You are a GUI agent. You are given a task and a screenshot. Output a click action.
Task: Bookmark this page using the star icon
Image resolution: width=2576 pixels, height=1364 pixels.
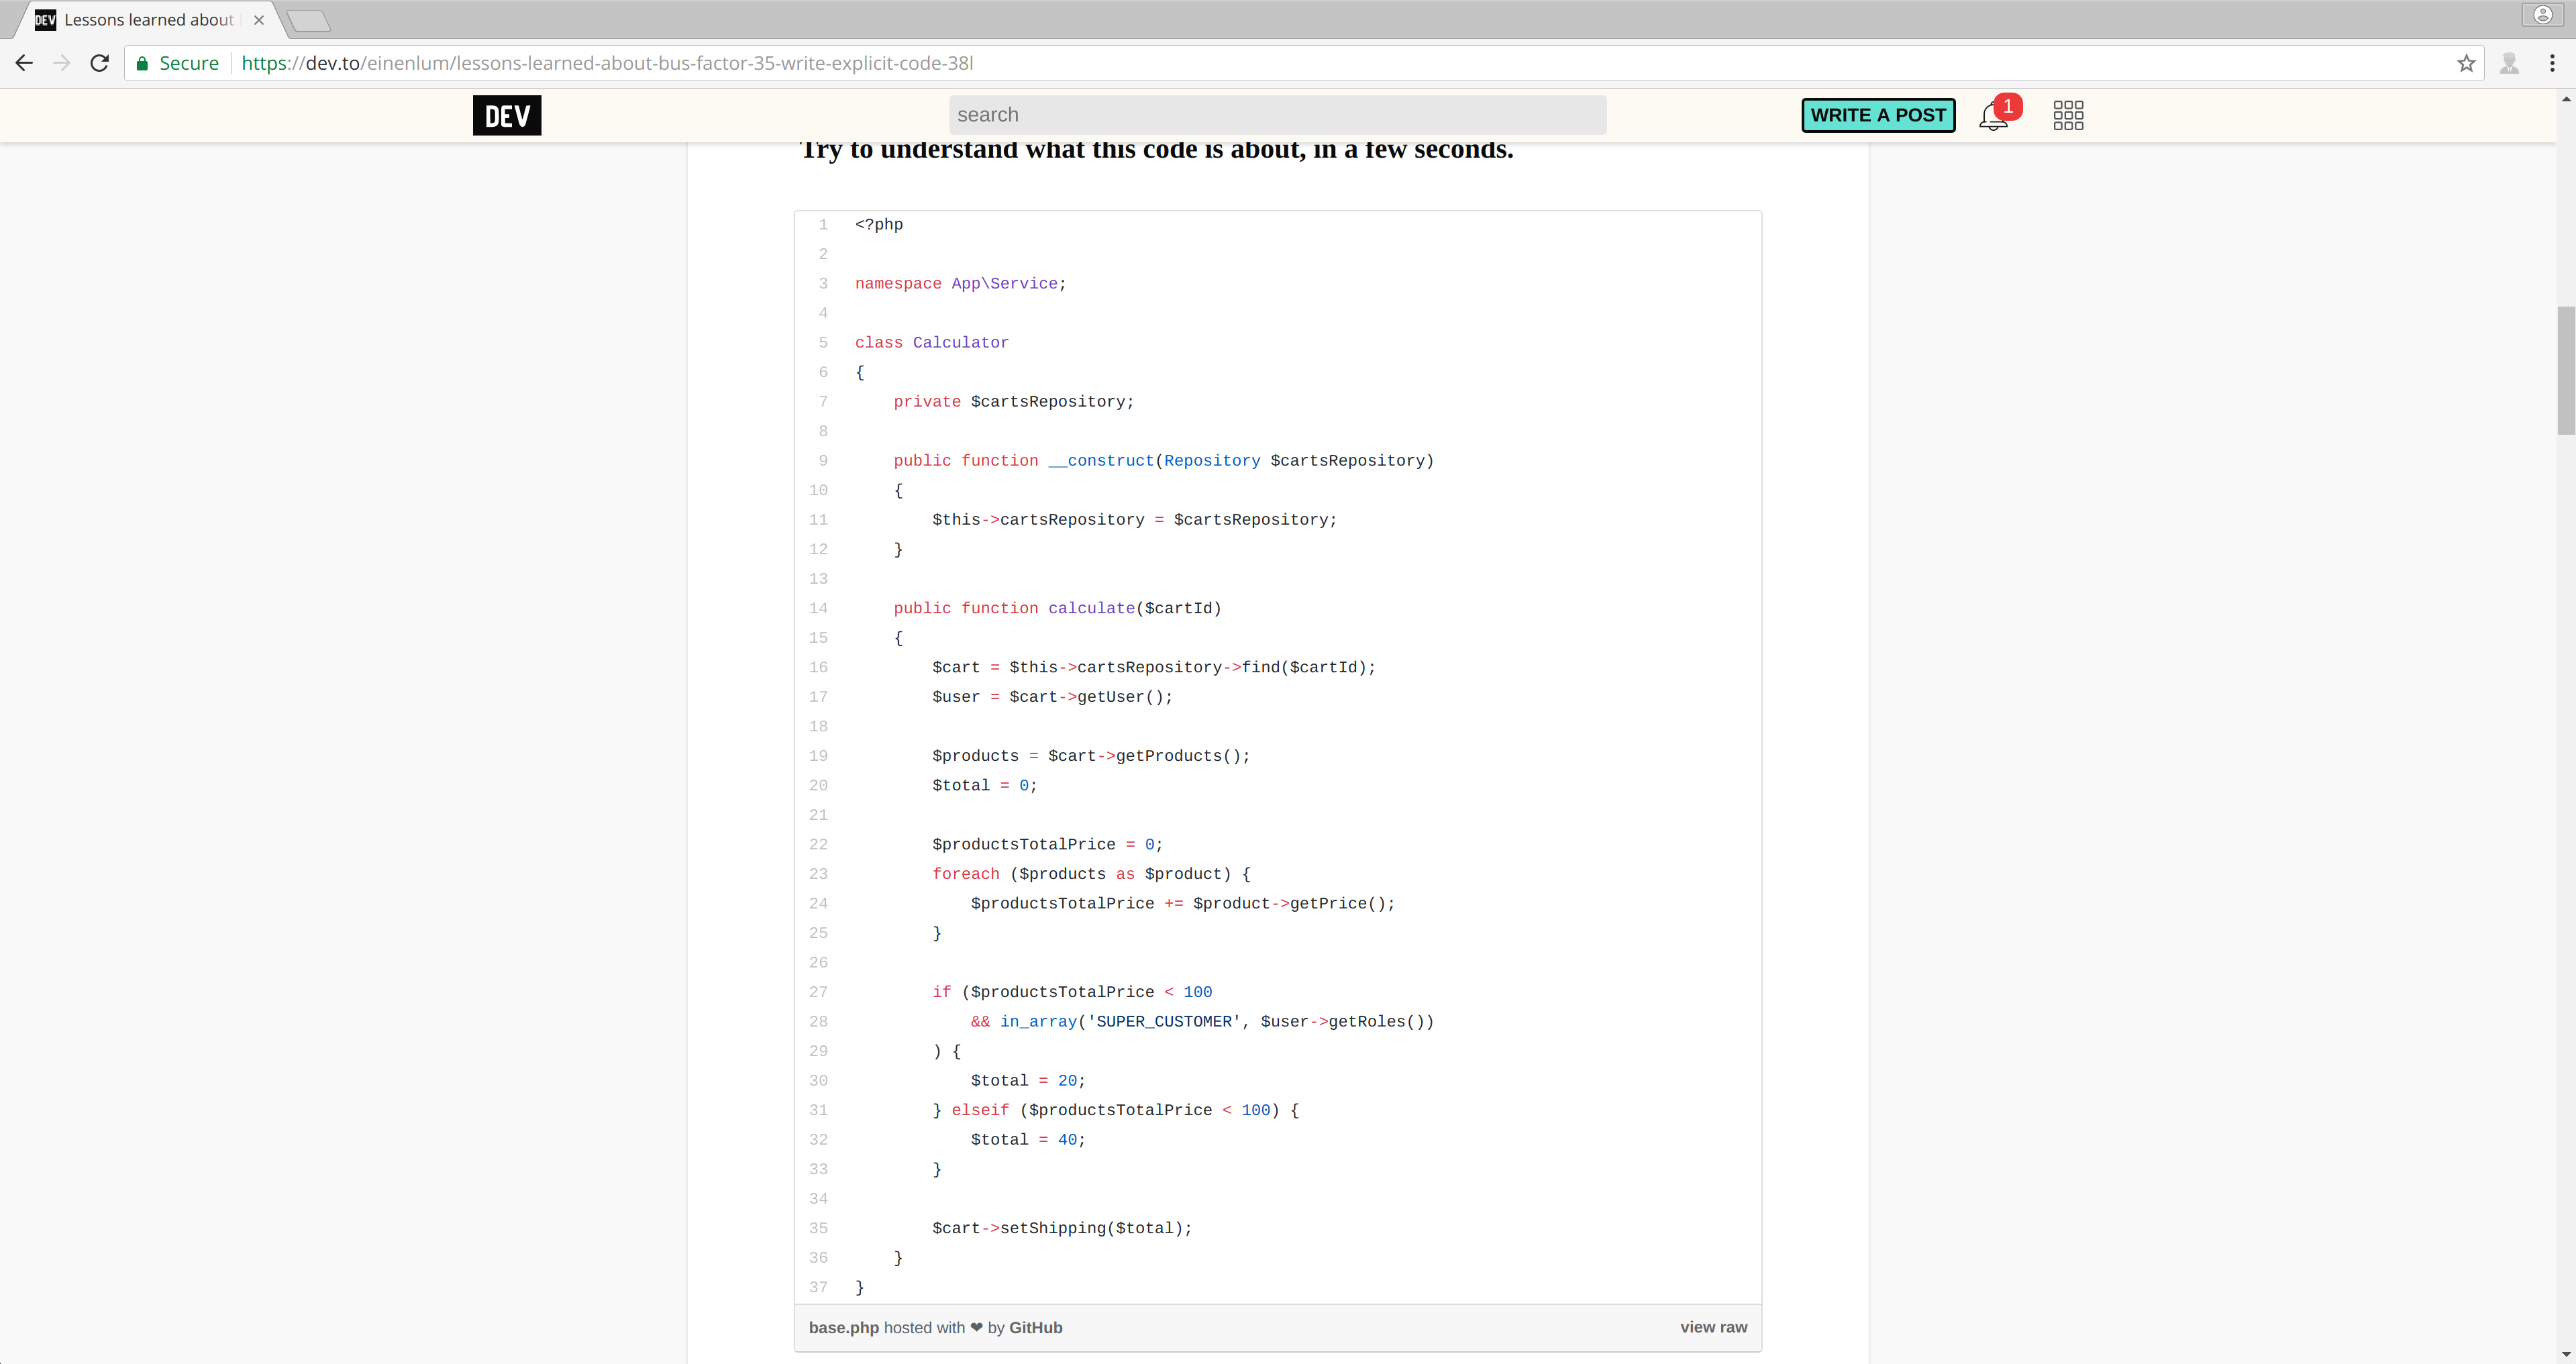point(2466,62)
